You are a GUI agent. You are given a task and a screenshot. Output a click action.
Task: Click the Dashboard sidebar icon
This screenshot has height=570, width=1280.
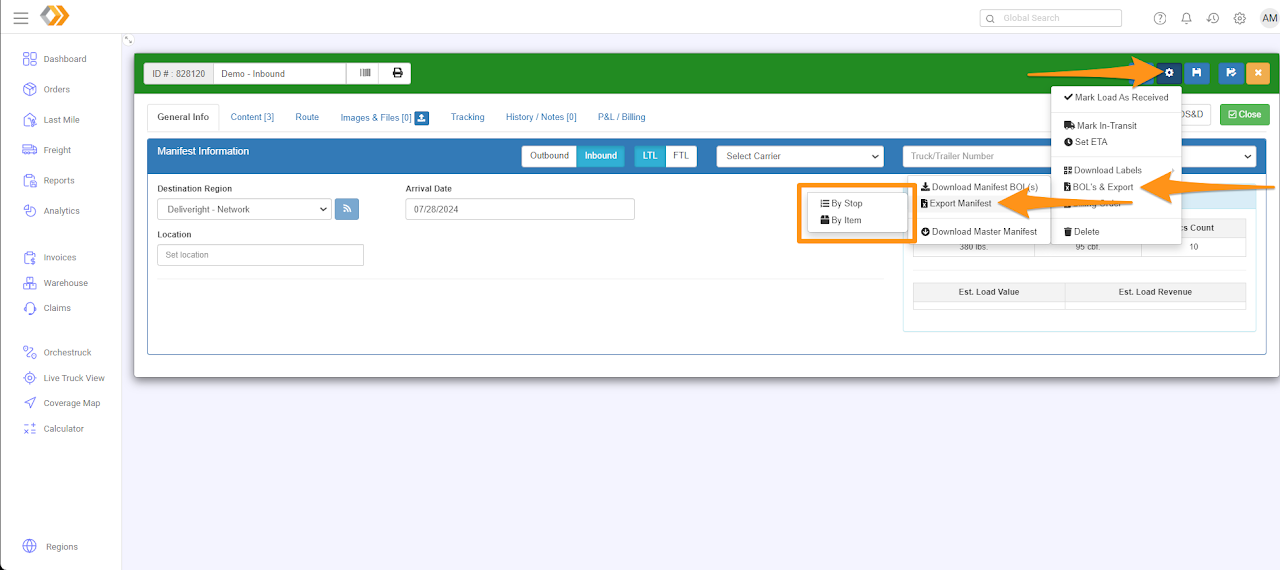pos(30,59)
